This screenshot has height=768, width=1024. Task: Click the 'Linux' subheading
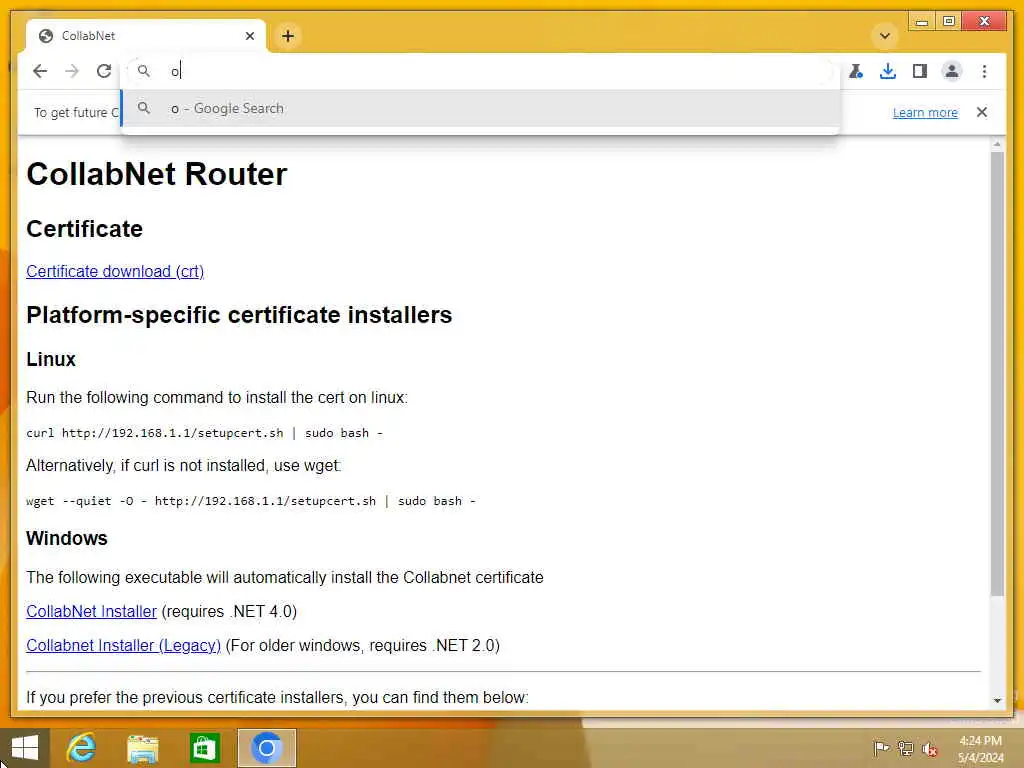pyautogui.click(x=51, y=359)
